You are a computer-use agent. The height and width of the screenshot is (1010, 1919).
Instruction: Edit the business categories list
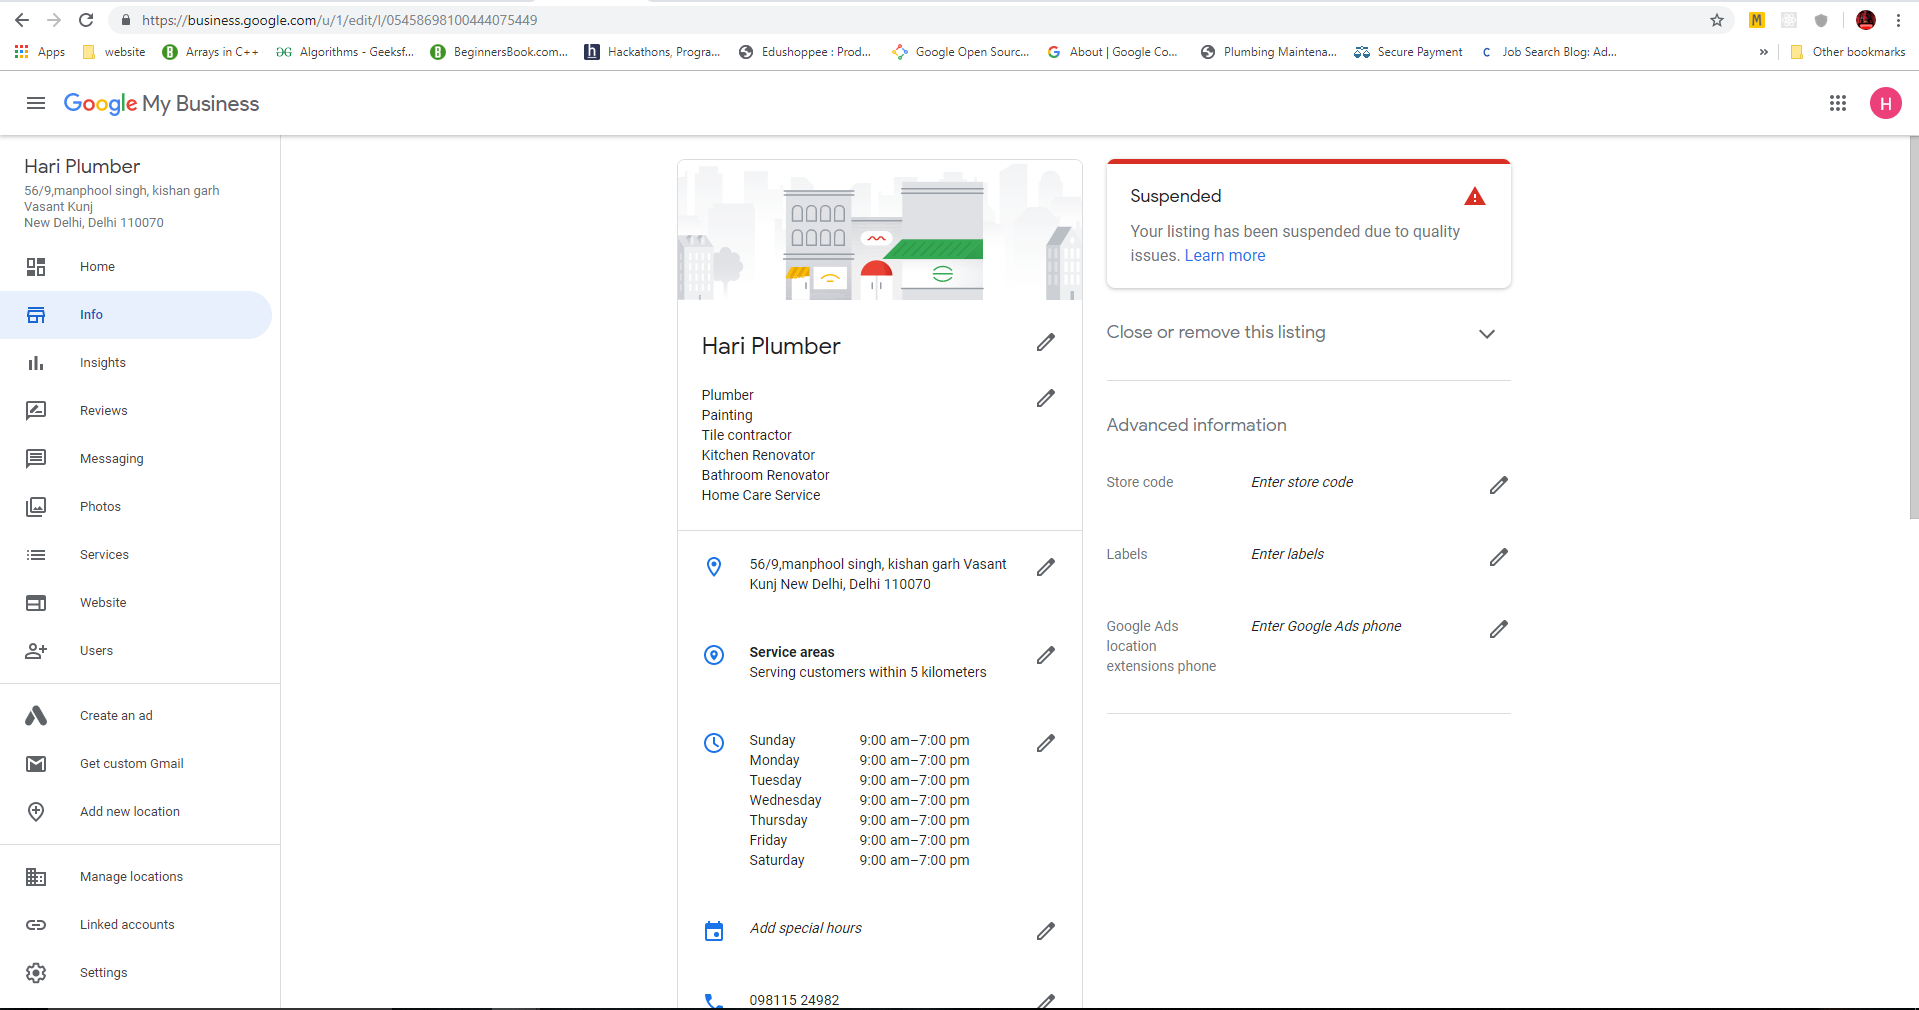1046,399
